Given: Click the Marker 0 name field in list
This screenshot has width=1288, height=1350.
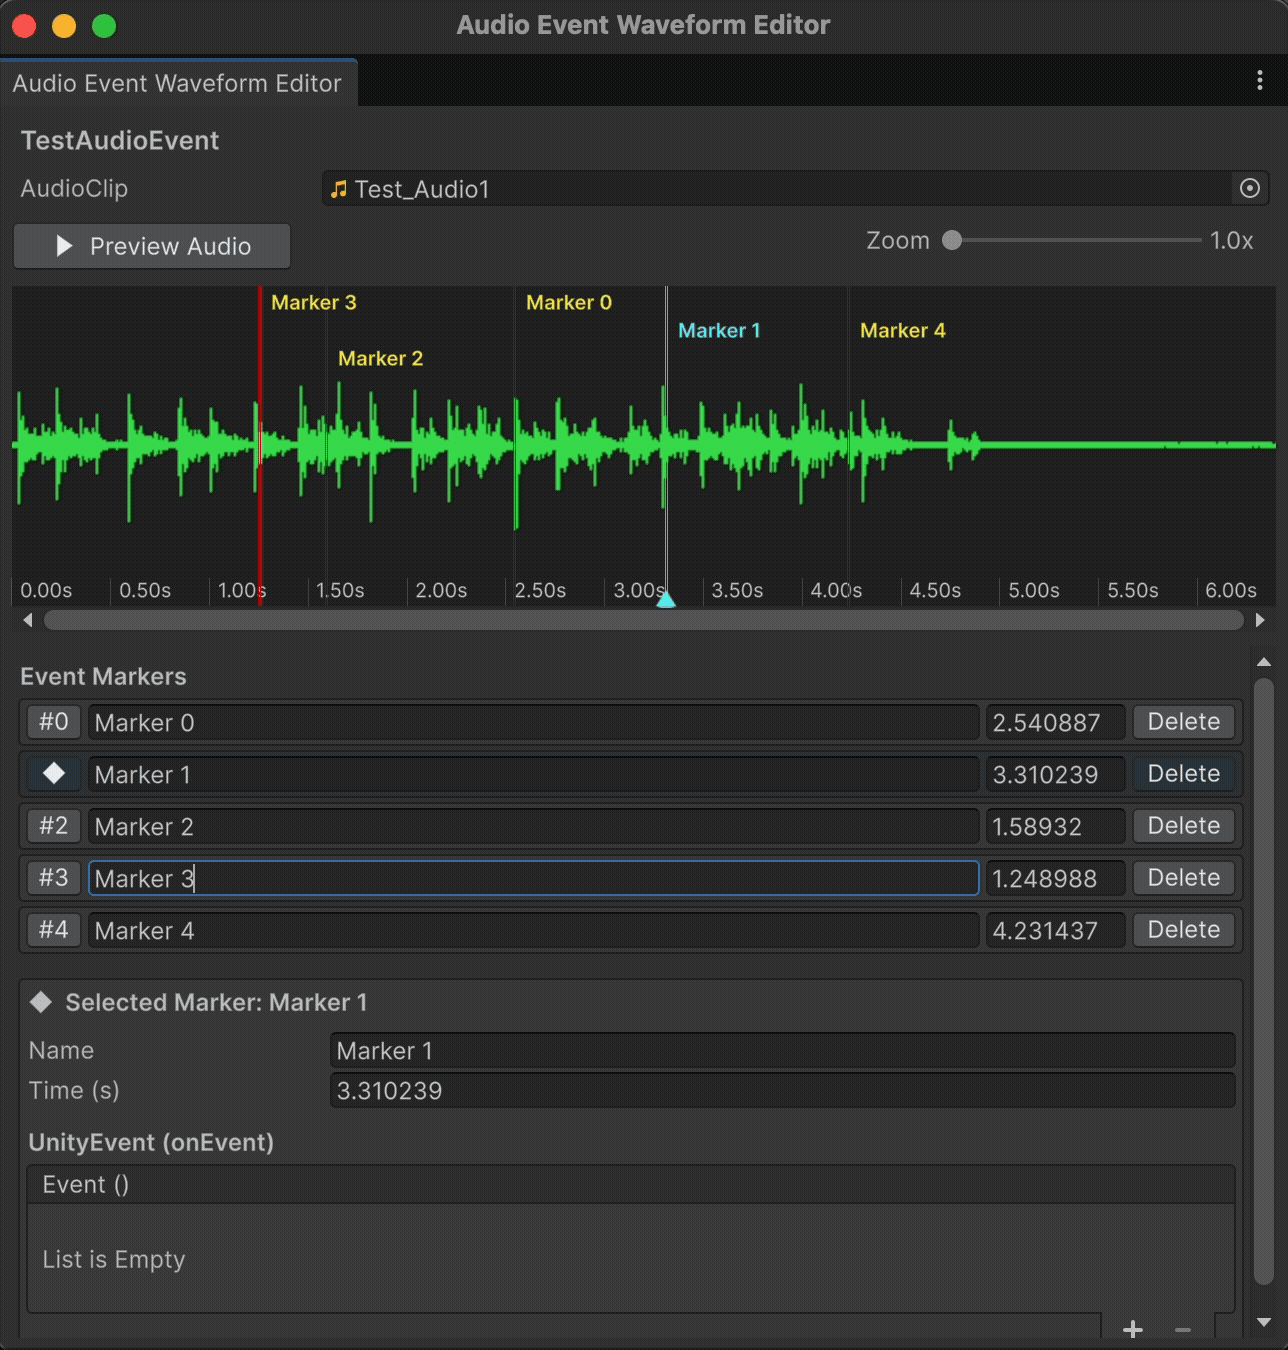Looking at the screenshot, I should [x=533, y=722].
